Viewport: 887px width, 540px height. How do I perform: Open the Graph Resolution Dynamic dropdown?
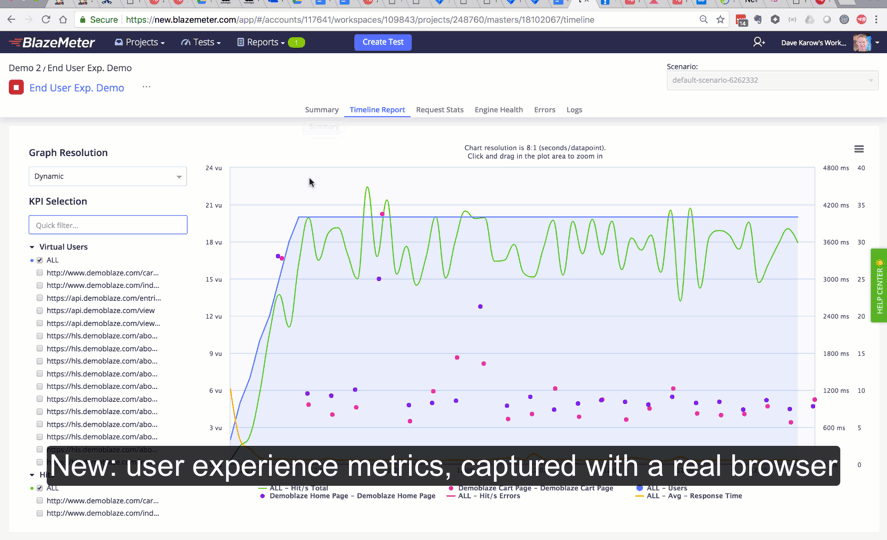click(x=107, y=176)
